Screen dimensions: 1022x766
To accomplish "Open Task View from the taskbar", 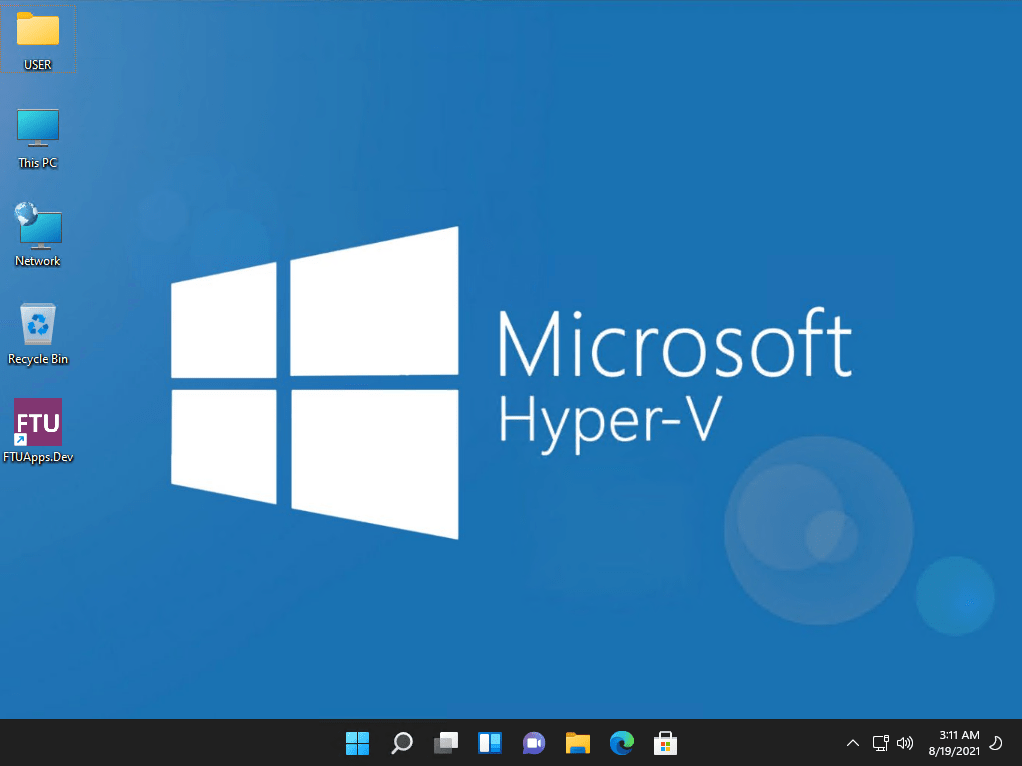I will click(x=446, y=743).
